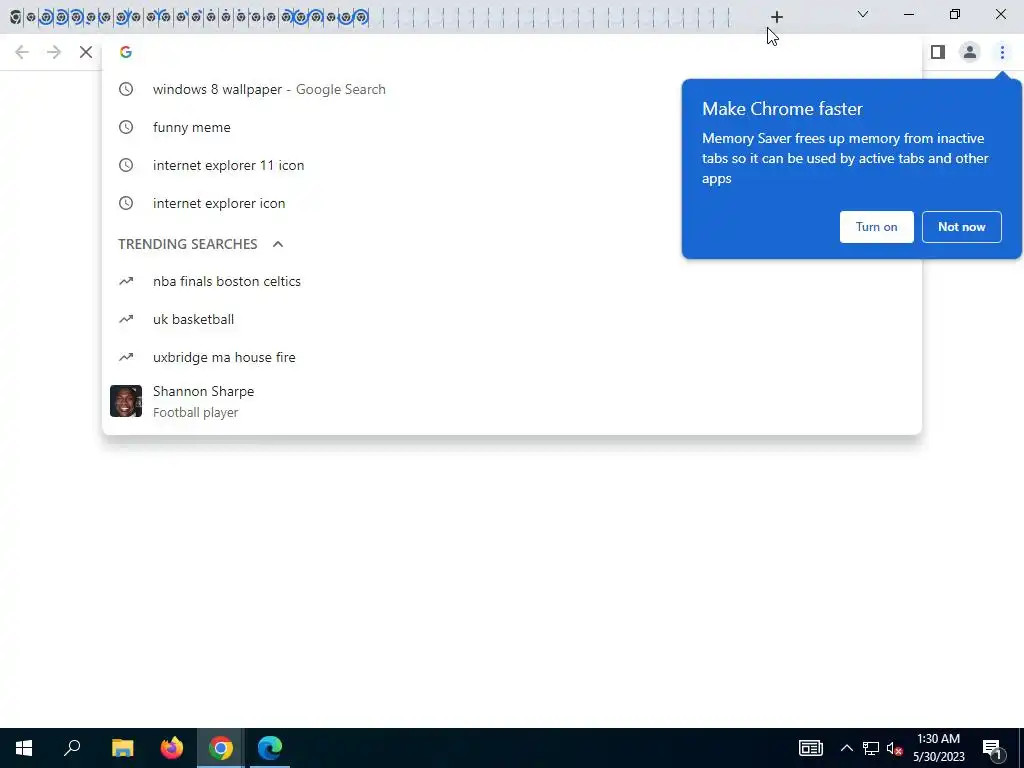
Task: Select 'funny meme' suggestion
Action: [x=512, y=127]
